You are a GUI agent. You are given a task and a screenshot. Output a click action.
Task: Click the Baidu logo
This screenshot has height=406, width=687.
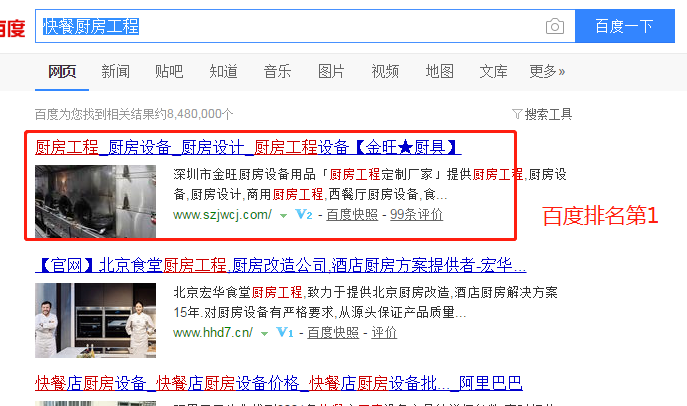[x=12, y=28]
